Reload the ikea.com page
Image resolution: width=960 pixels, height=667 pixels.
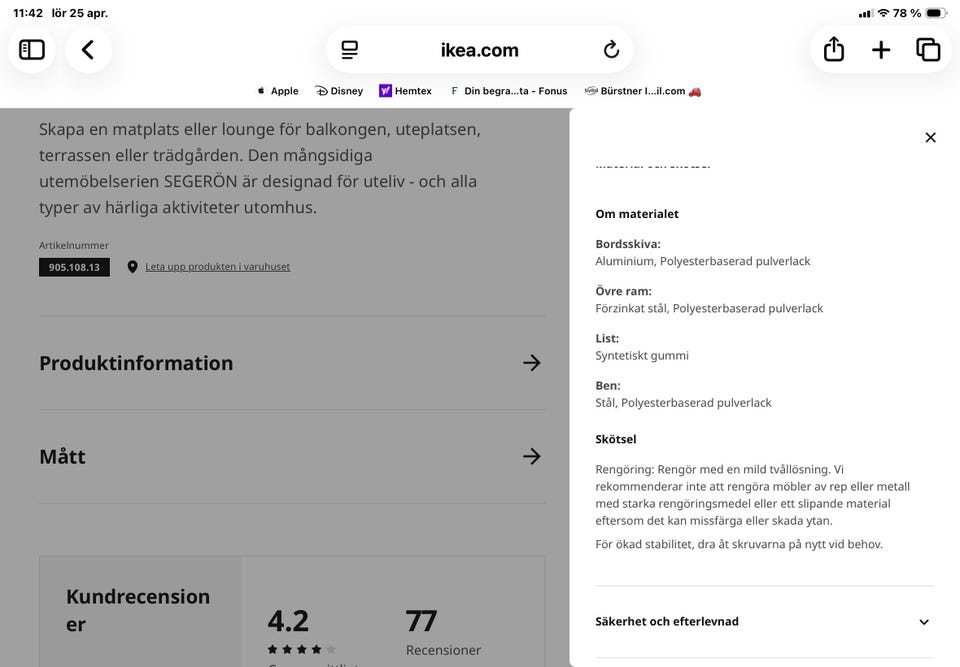pos(611,50)
